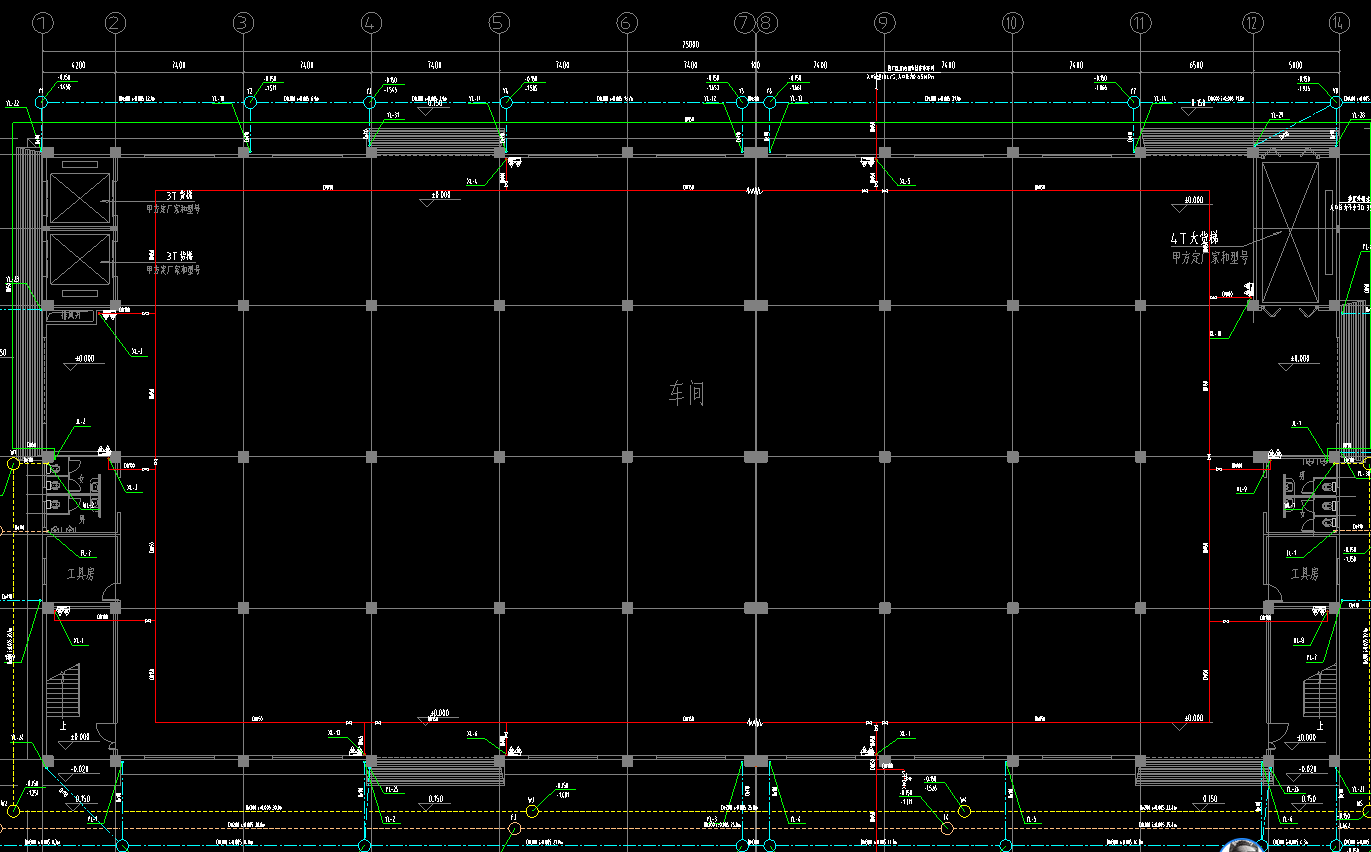Viewport: 1371px width, 852px height.
Task: Click the upper 3T 货梯 label
Action: 179,197
